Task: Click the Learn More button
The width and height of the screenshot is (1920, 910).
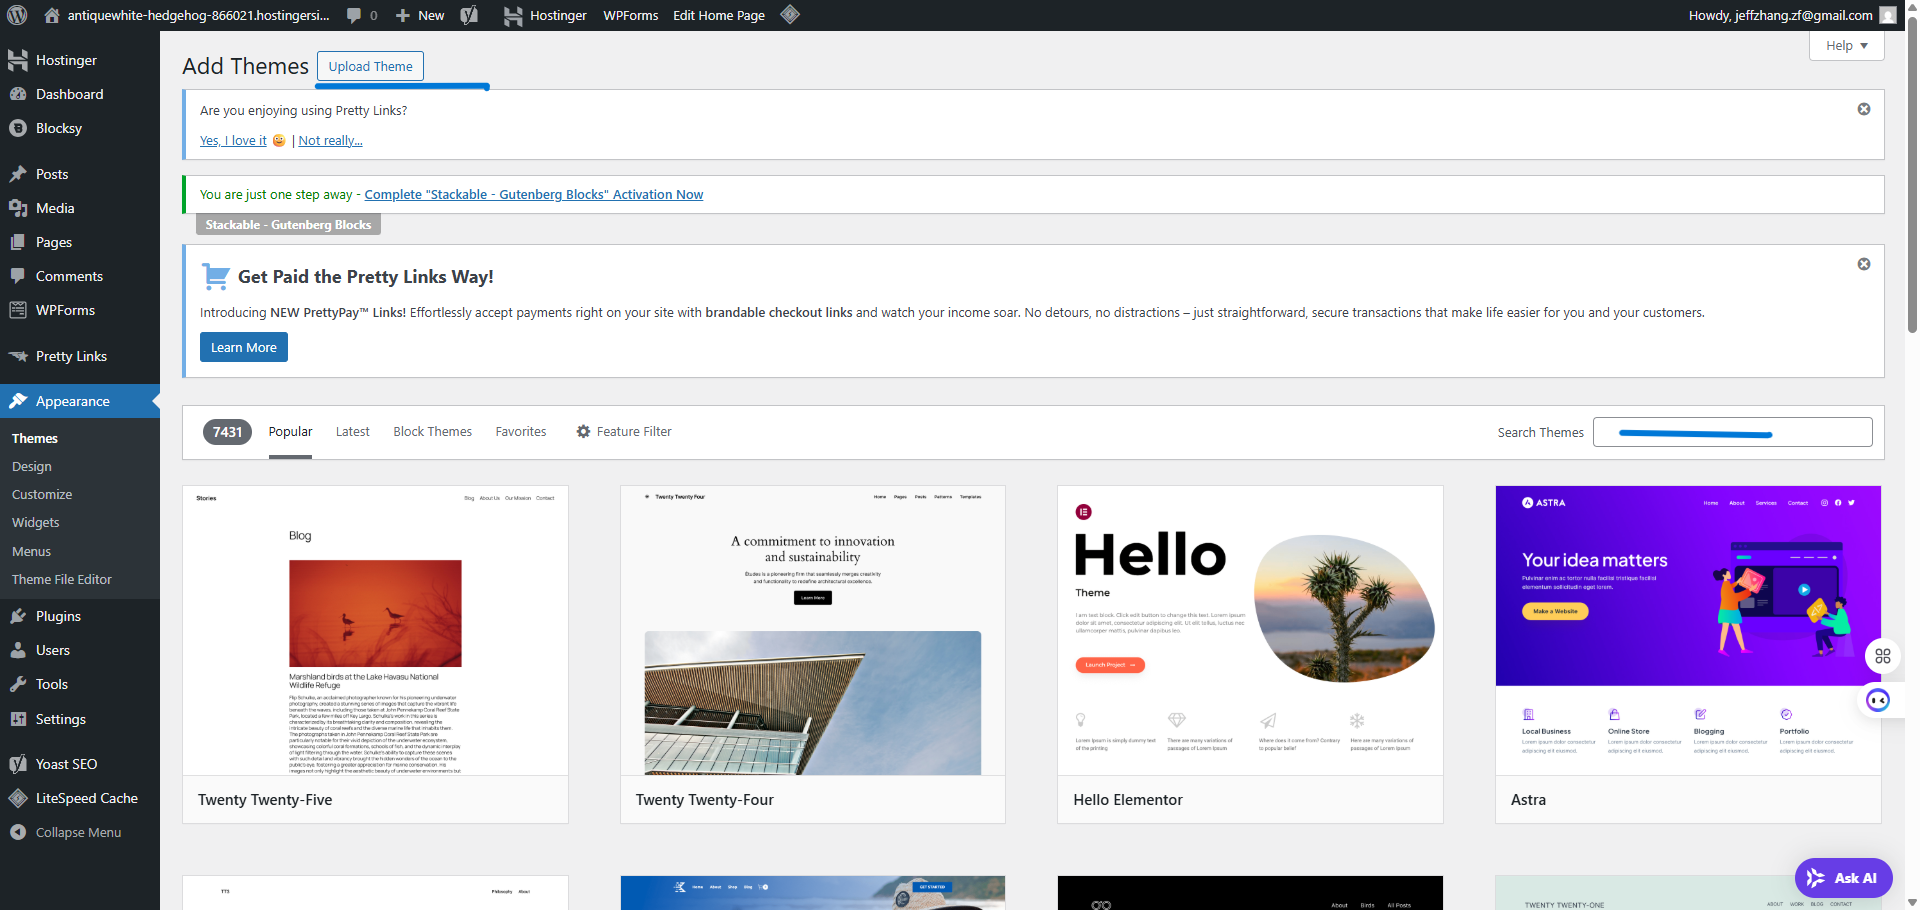Action: (244, 347)
